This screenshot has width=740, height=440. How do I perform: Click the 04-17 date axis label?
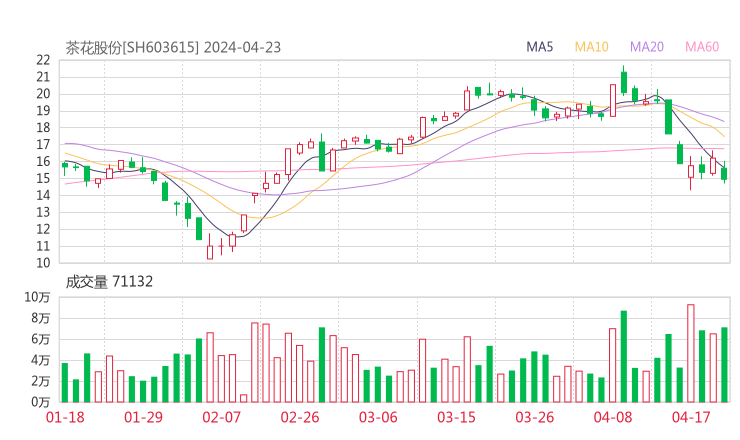[691, 417]
